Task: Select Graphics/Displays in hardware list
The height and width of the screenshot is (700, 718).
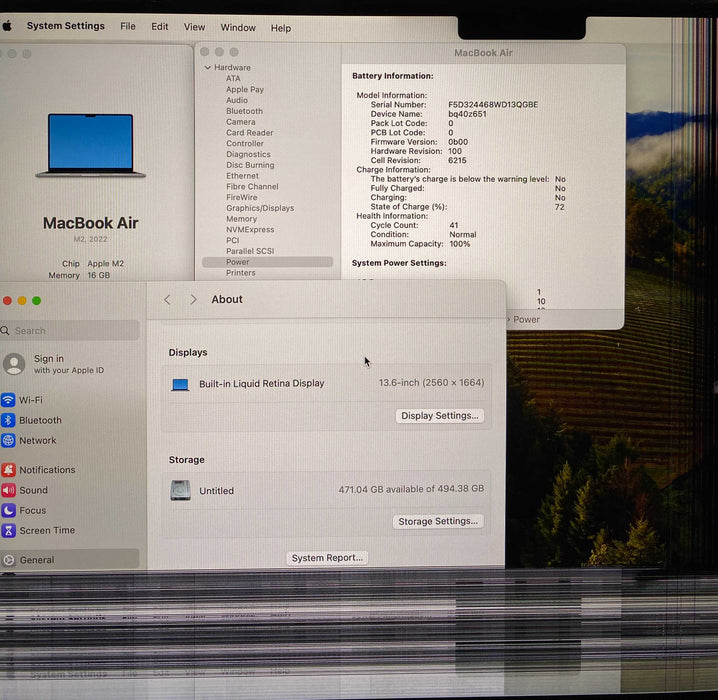Action: coord(260,208)
